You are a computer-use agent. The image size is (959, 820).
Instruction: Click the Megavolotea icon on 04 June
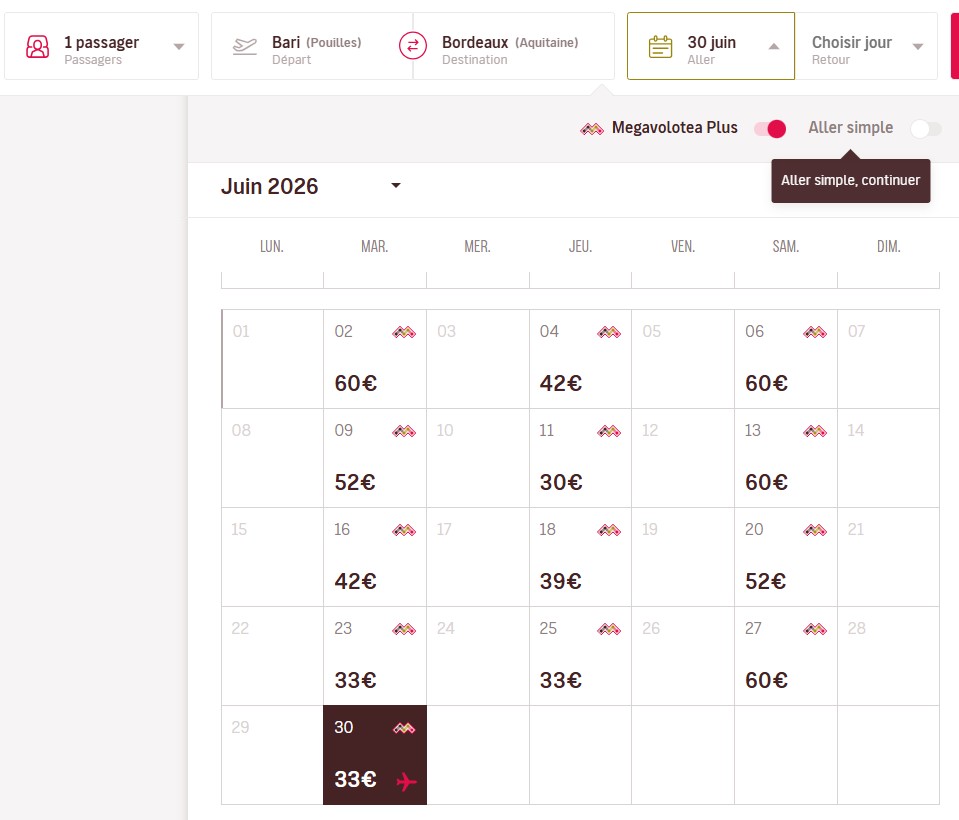point(609,332)
